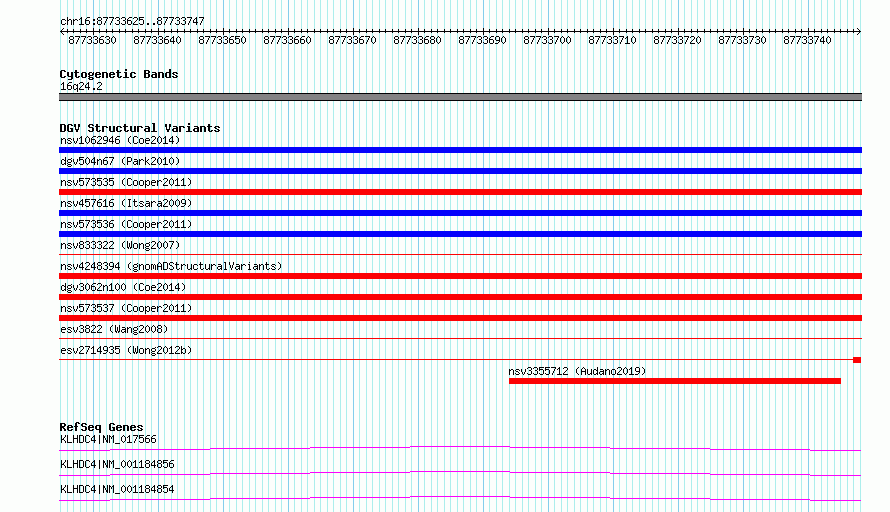This screenshot has height=512, width=890.
Task: Click ruler position 87733630
Action: click(92, 40)
